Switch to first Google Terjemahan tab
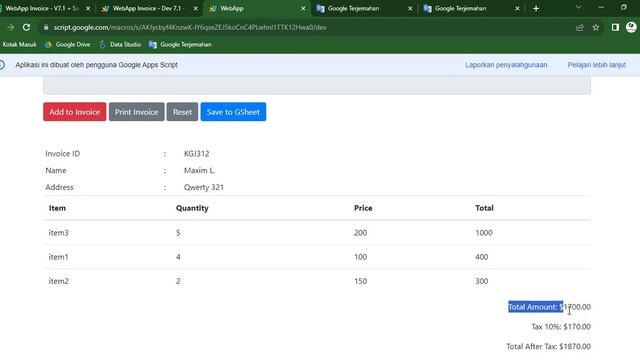Viewport: 640px width, 360px height. pos(364,9)
